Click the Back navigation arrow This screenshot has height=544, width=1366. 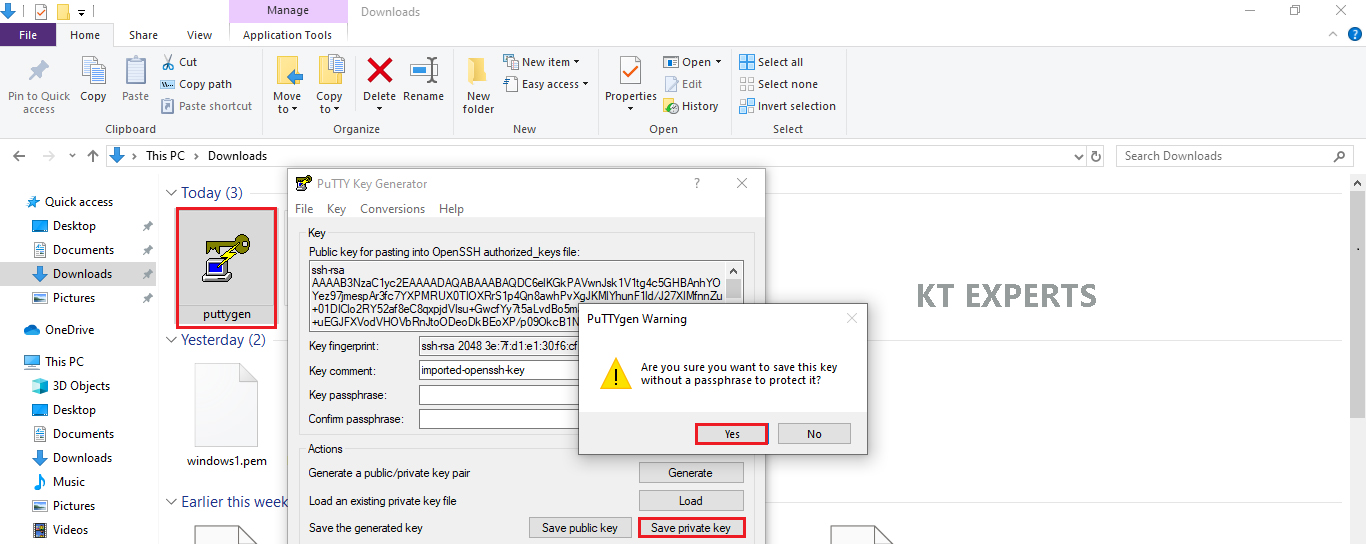(19, 156)
